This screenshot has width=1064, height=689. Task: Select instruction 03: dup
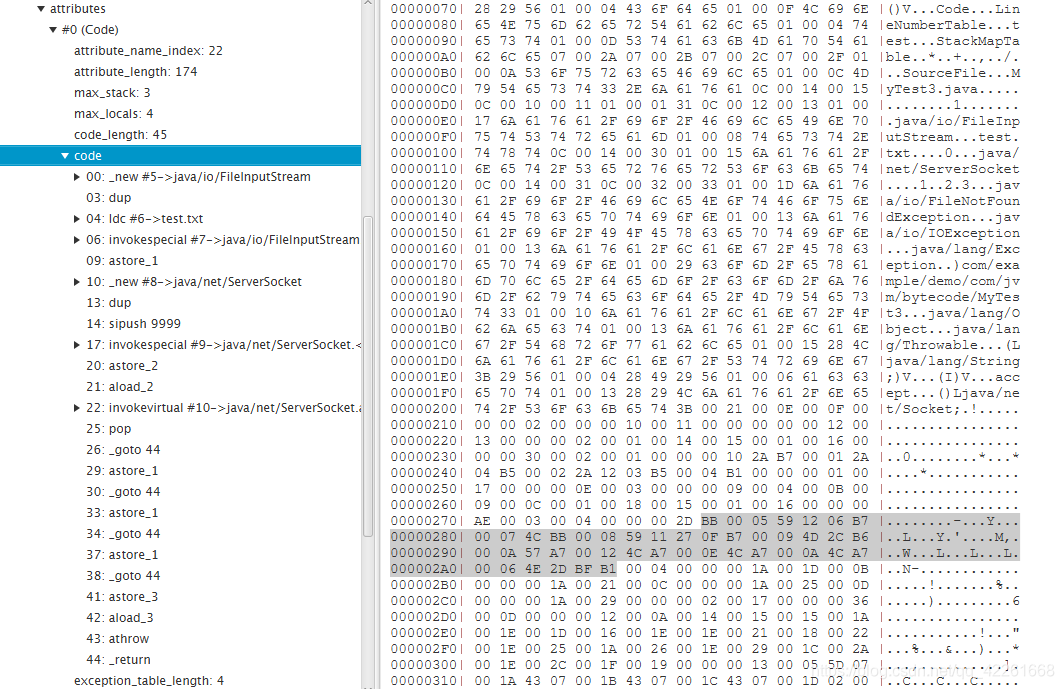pos(109,198)
